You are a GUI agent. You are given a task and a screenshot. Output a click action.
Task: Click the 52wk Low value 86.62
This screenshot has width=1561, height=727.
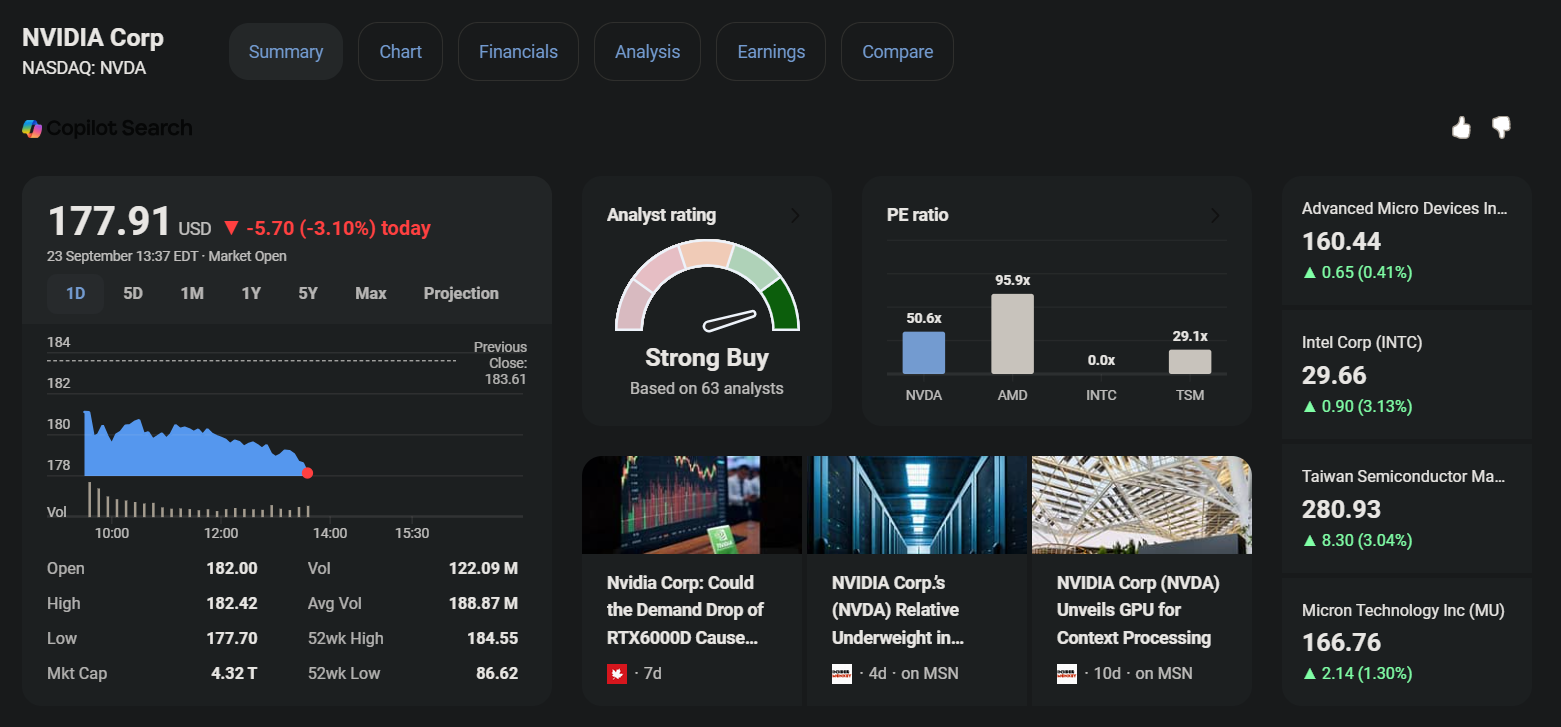coord(497,673)
